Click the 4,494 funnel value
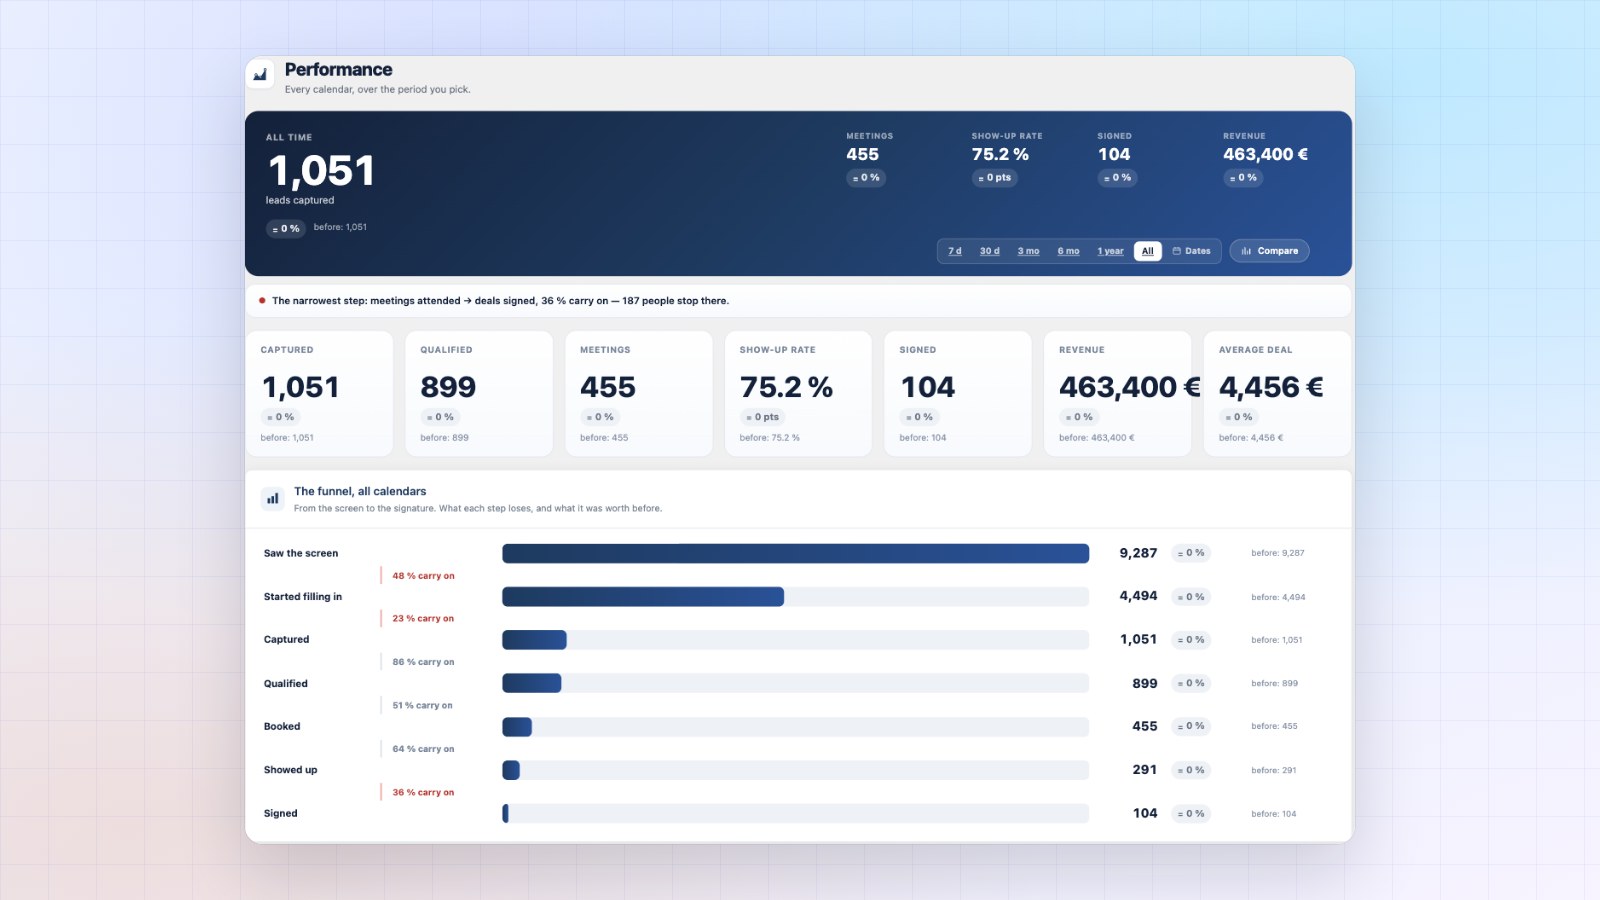This screenshot has width=1600, height=900. (1138, 596)
